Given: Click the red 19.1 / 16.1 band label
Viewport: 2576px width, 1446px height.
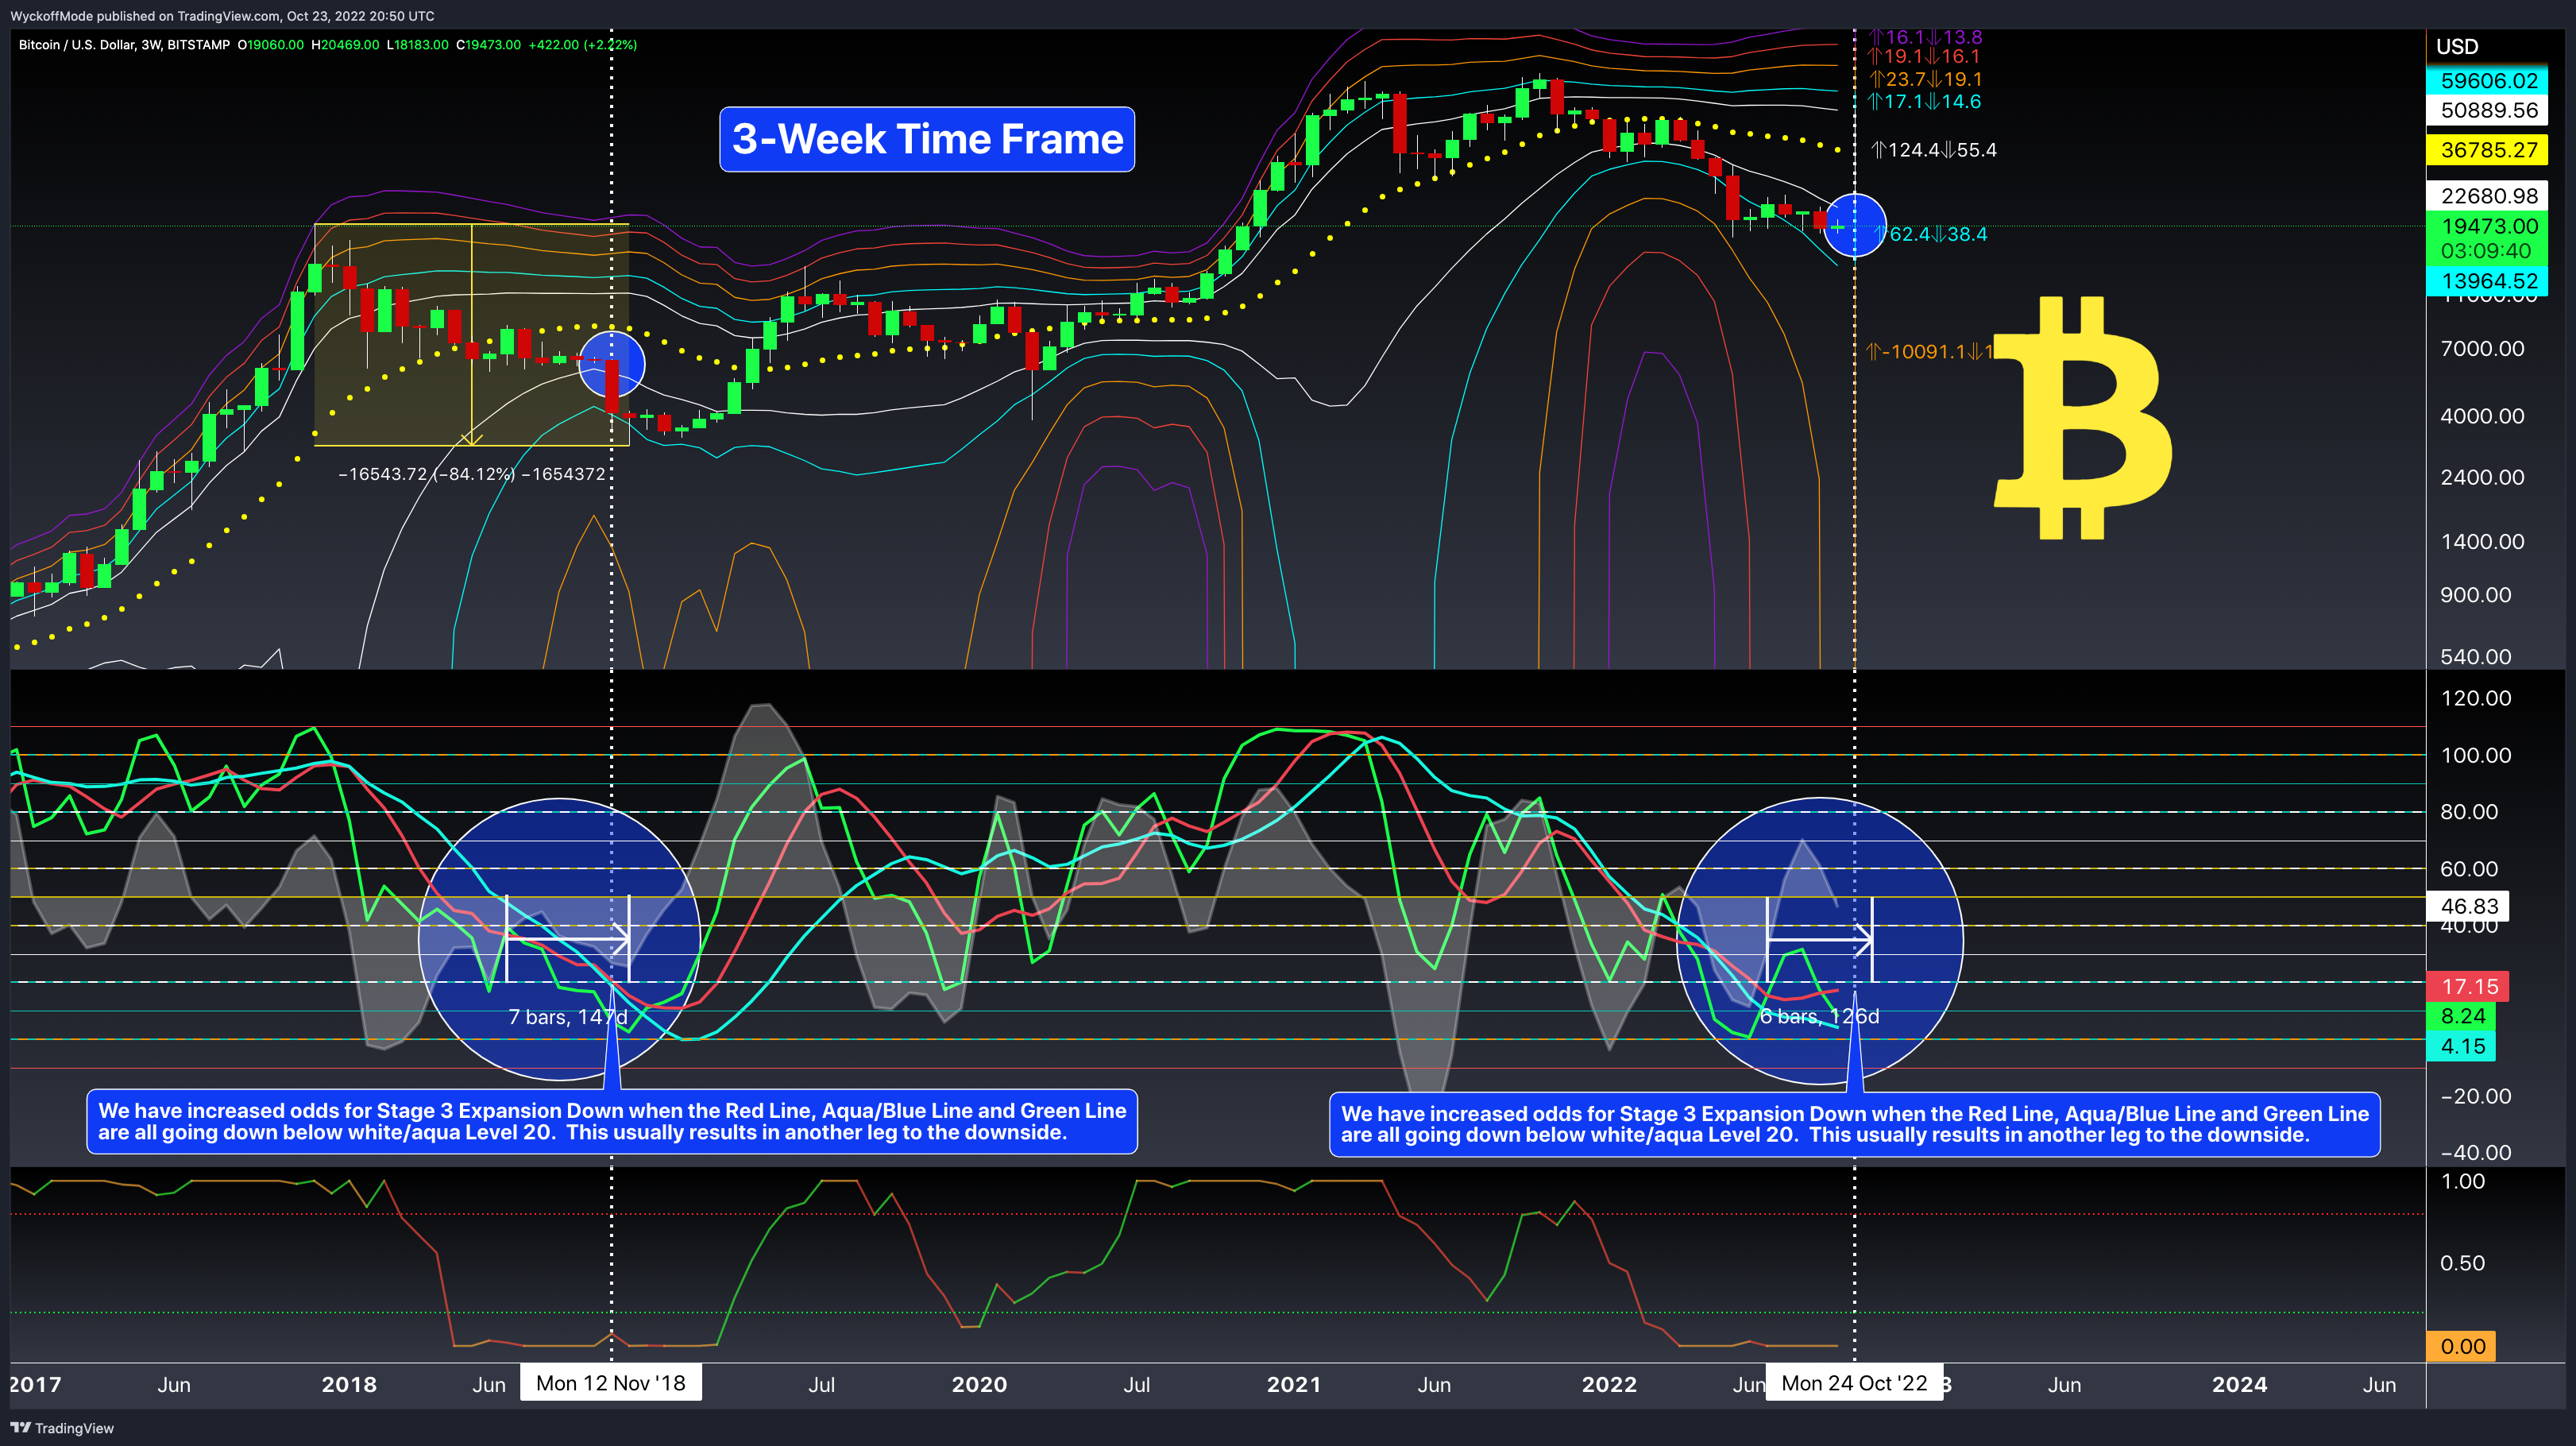Looking at the screenshot, I should 1924,57.
